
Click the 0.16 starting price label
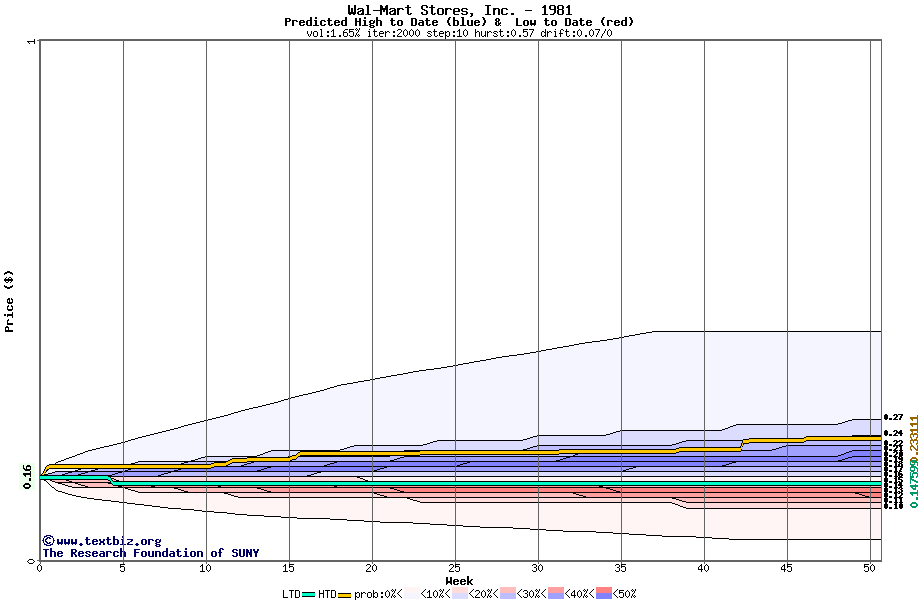coord(27,476)
